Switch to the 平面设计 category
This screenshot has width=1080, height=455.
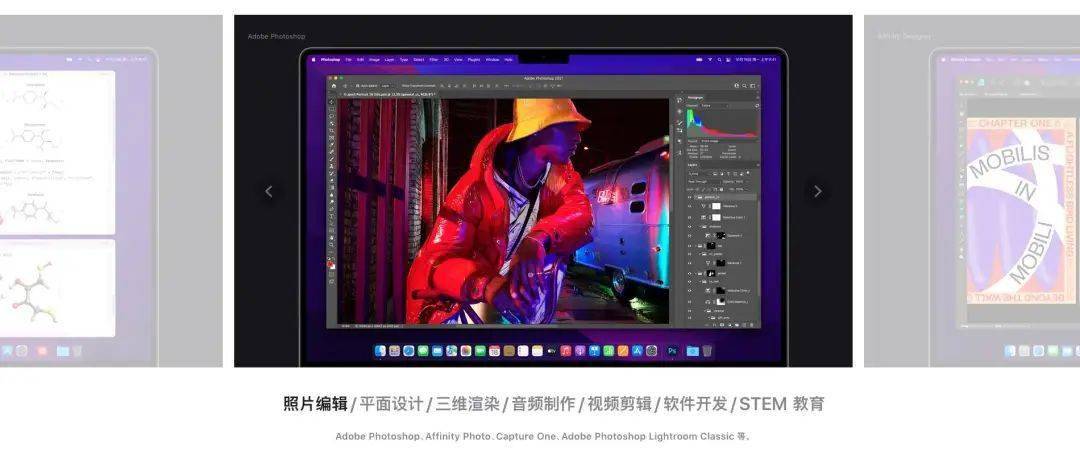point(392,404)
